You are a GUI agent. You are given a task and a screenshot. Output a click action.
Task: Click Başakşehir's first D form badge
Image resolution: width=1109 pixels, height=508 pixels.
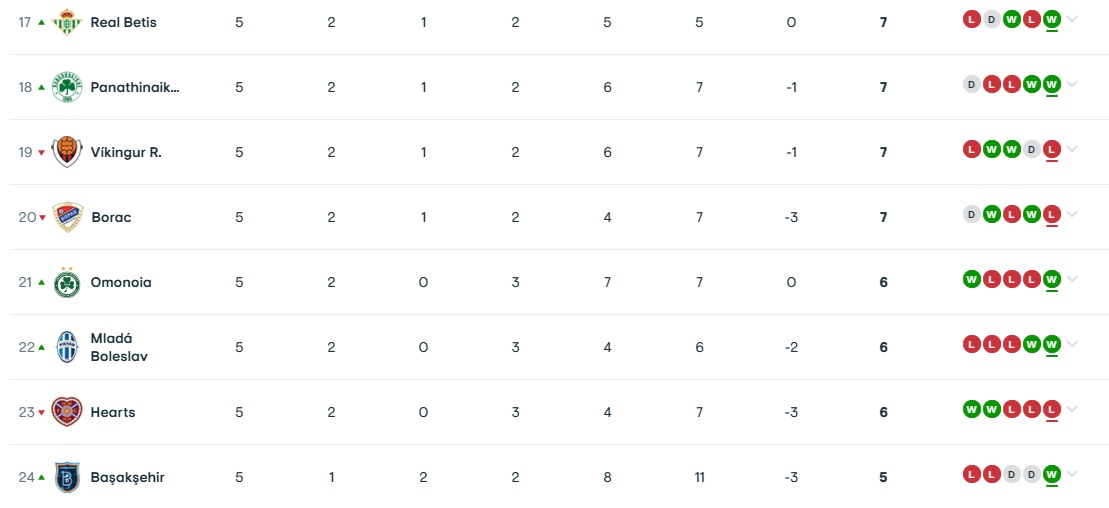tap(1011, 474)
